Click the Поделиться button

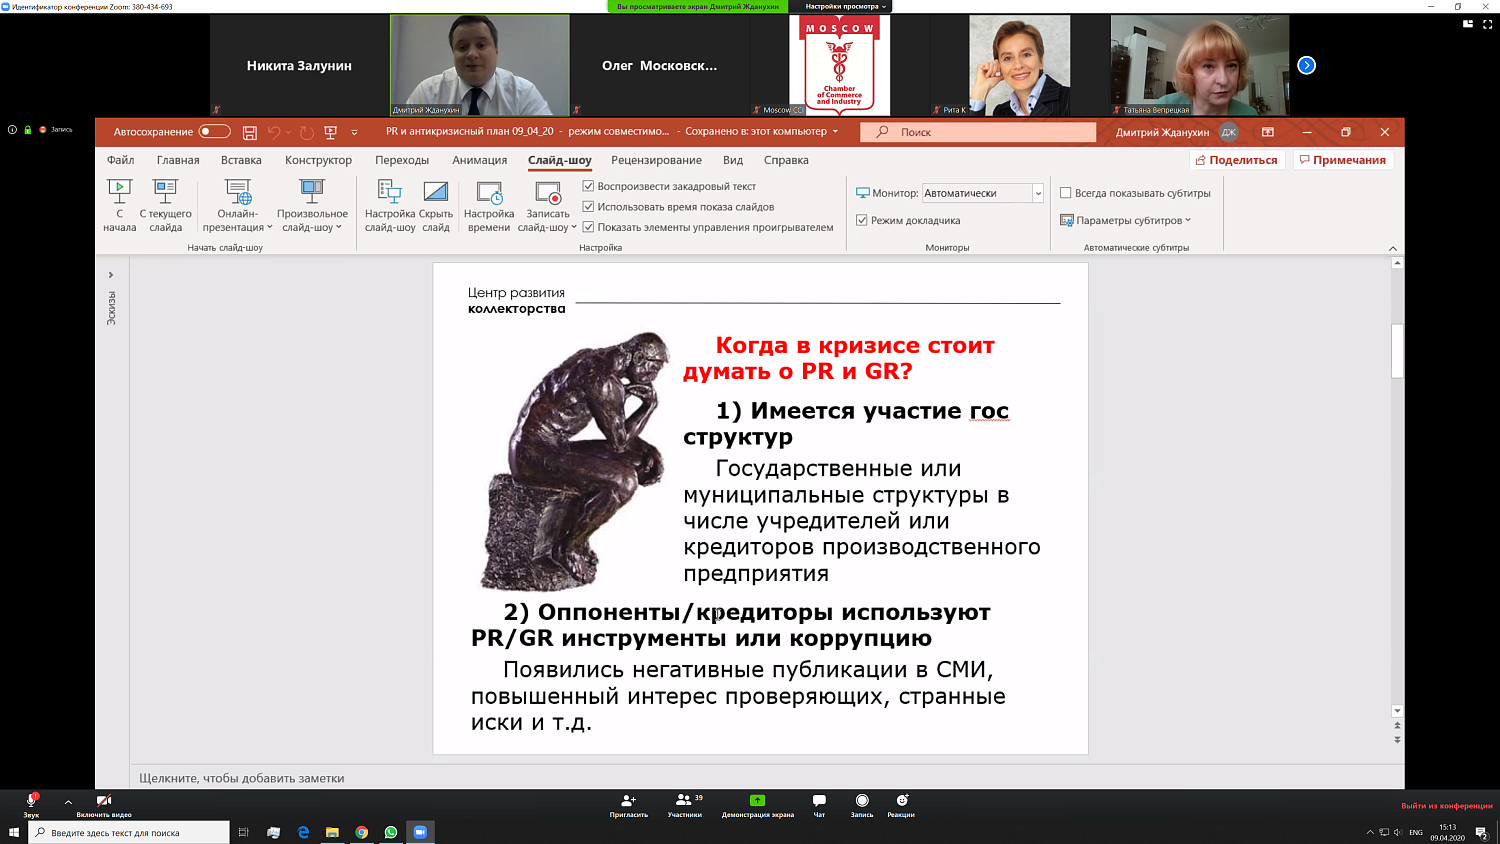(x=1237, y=160)
